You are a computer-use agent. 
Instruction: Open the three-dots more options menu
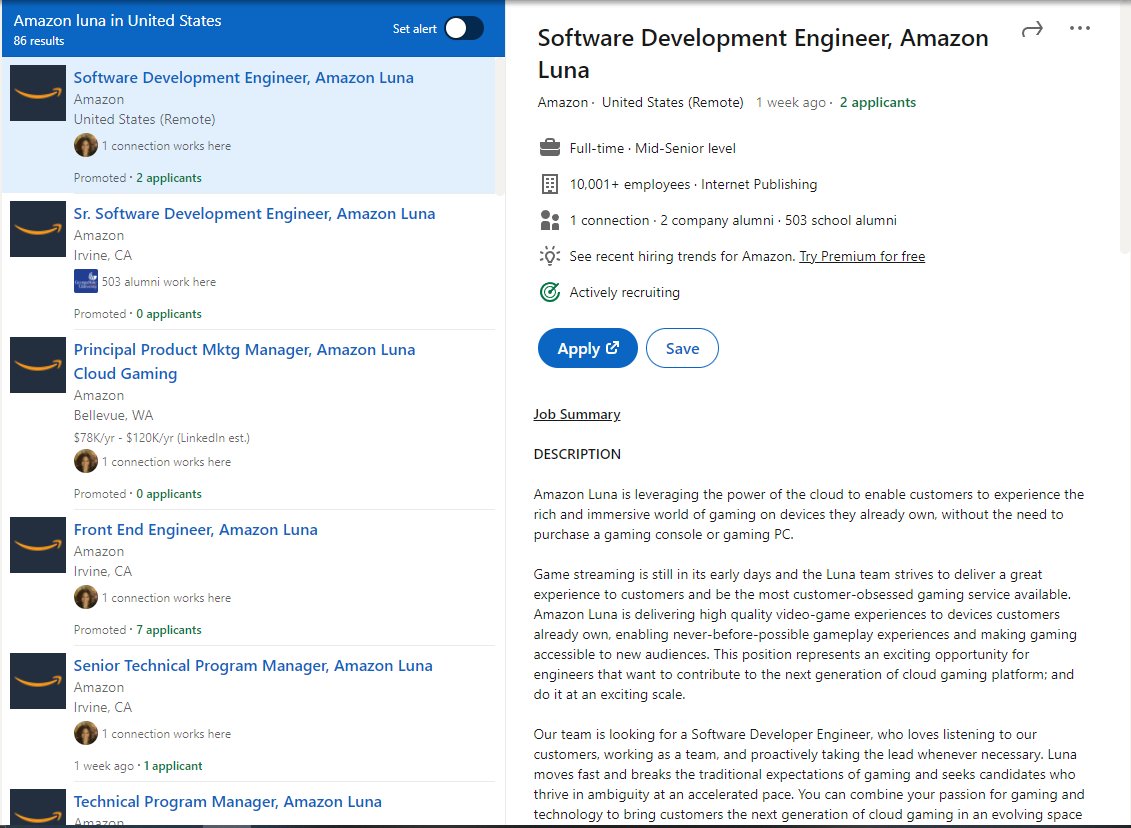pyautogui.click(x=1080, y=28)
